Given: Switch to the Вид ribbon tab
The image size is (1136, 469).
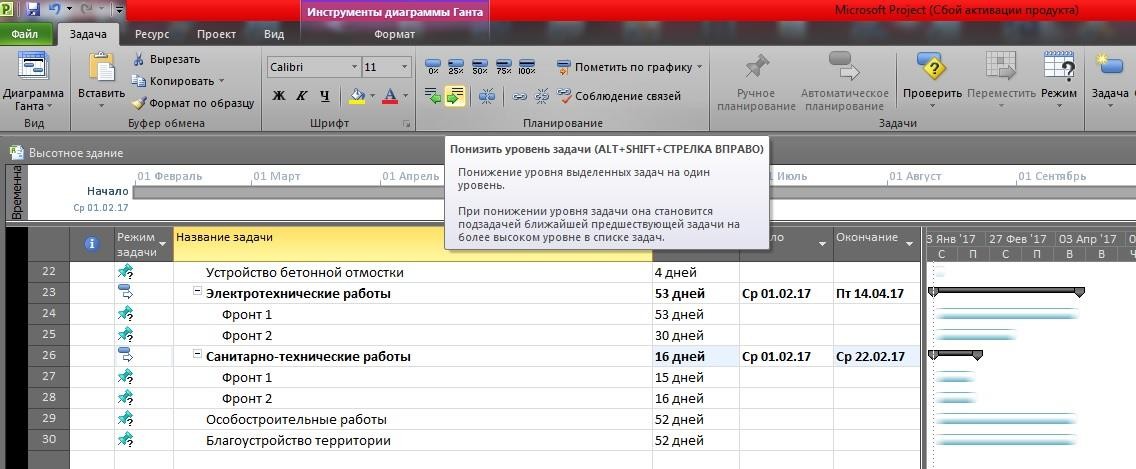Looking at the screenshot, I should 274,34.
